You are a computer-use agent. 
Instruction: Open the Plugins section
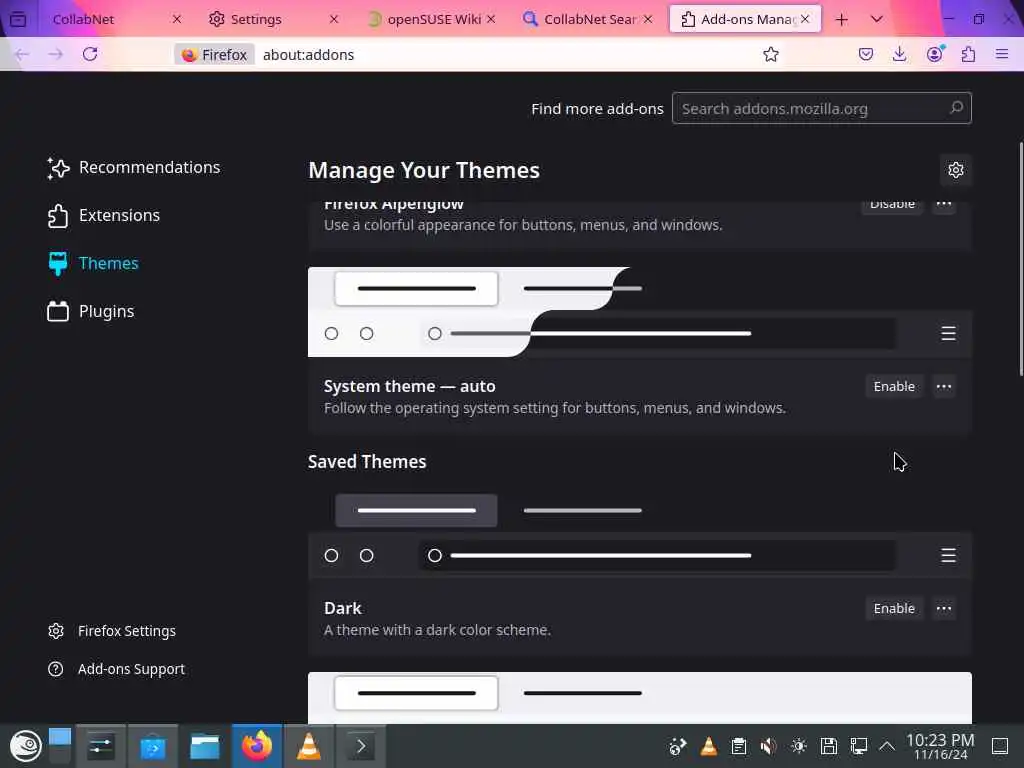(x=90, y=312)
